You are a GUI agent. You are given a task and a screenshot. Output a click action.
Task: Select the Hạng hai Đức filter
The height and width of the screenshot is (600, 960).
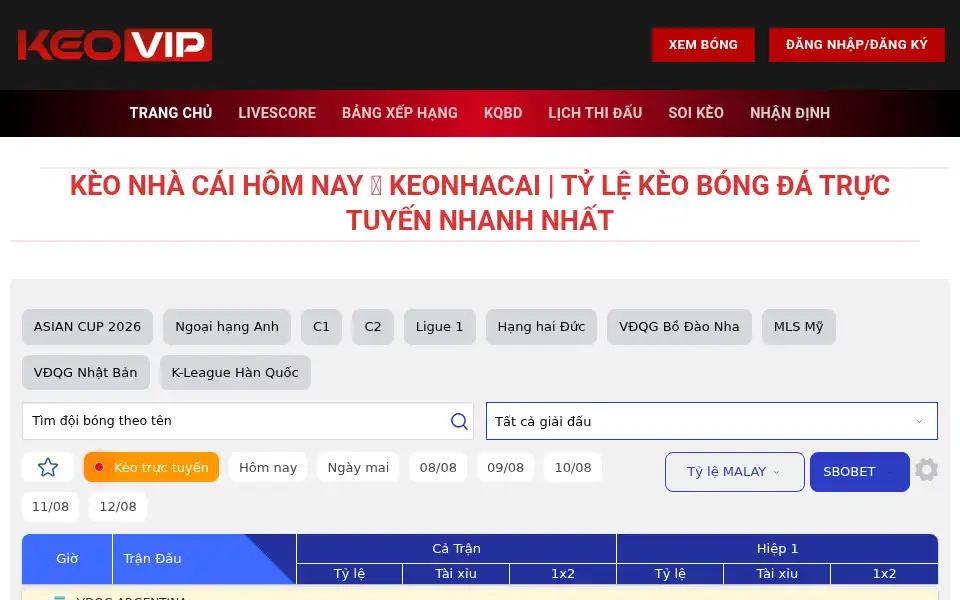pos(541,327)
